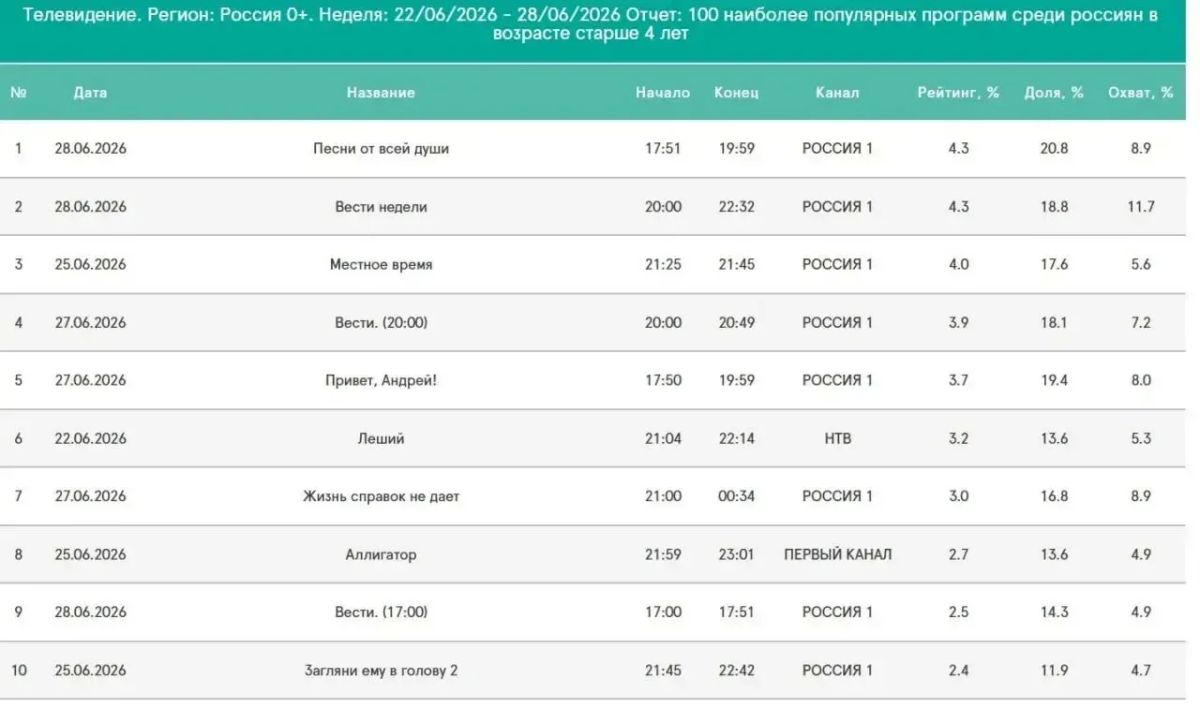1200x708 pixels.
Task: Select program title 'Вести недели'
Action: (x=381, y=206)
